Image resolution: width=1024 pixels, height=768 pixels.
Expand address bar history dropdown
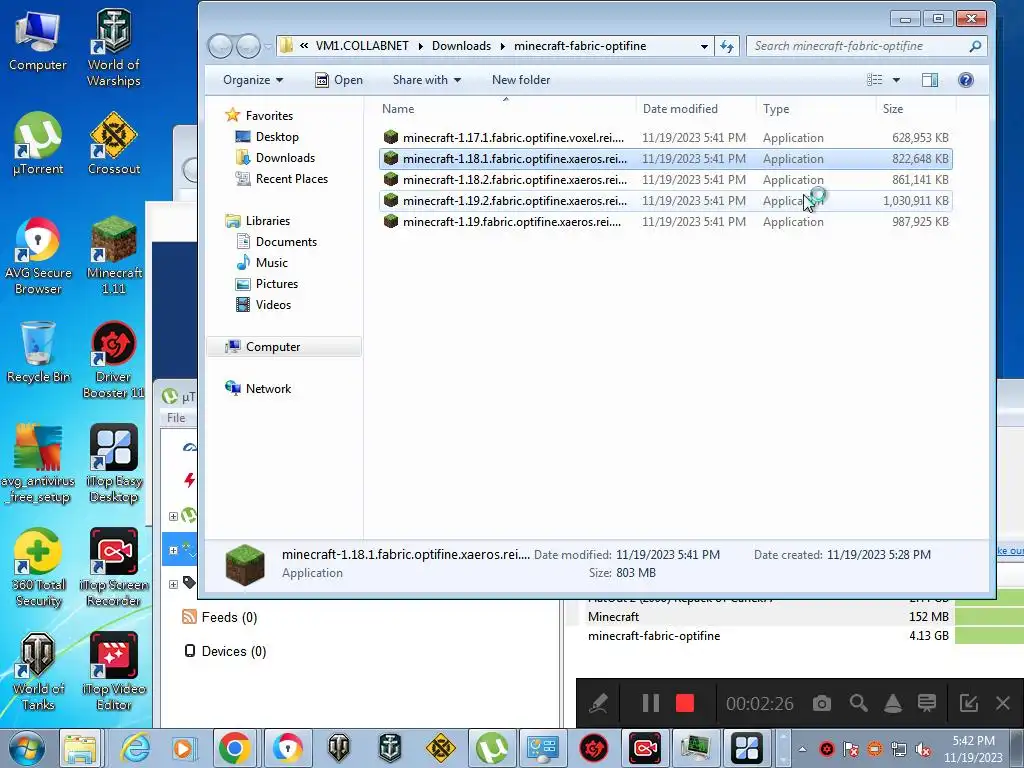tap(703, 46)
